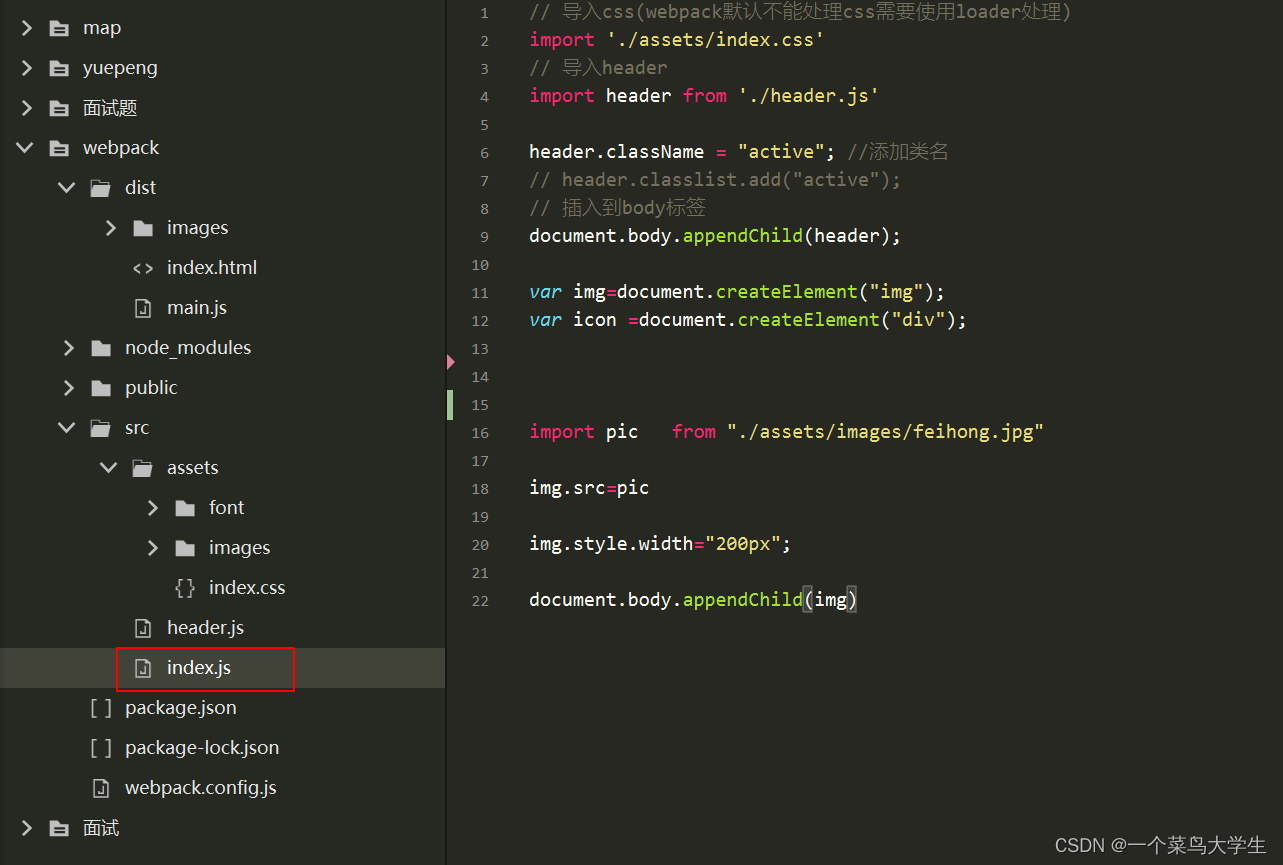Select the font folder label

point(226,508)
